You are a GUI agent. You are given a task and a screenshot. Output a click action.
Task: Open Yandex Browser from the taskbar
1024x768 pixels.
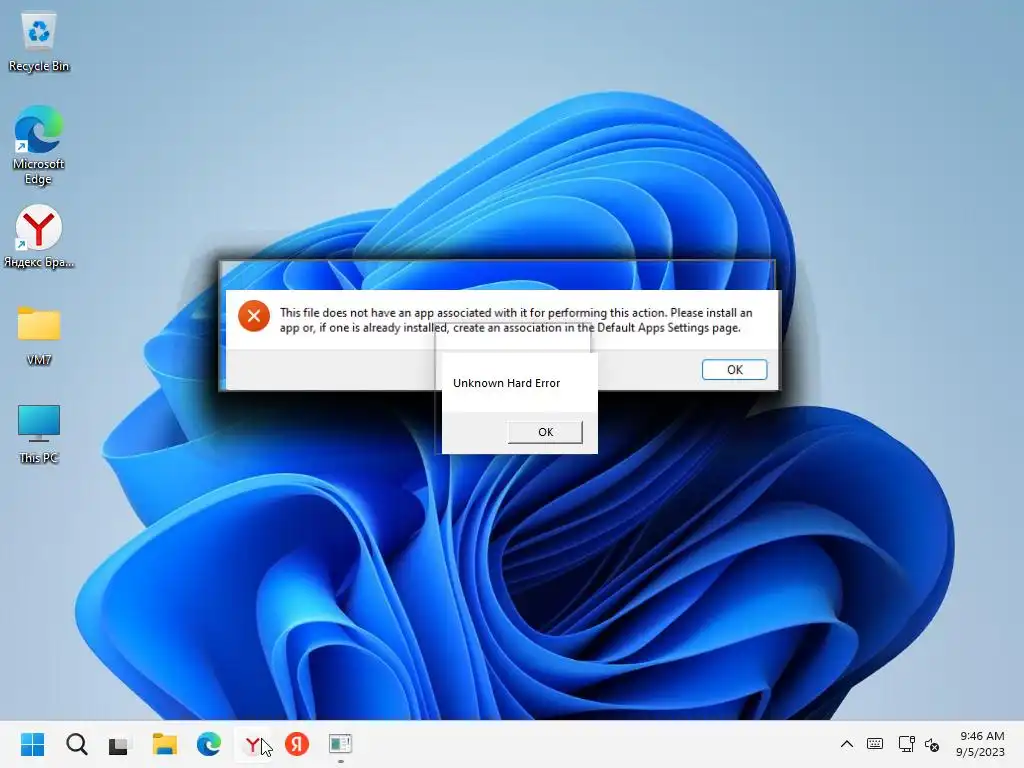[x=253, y=744]
